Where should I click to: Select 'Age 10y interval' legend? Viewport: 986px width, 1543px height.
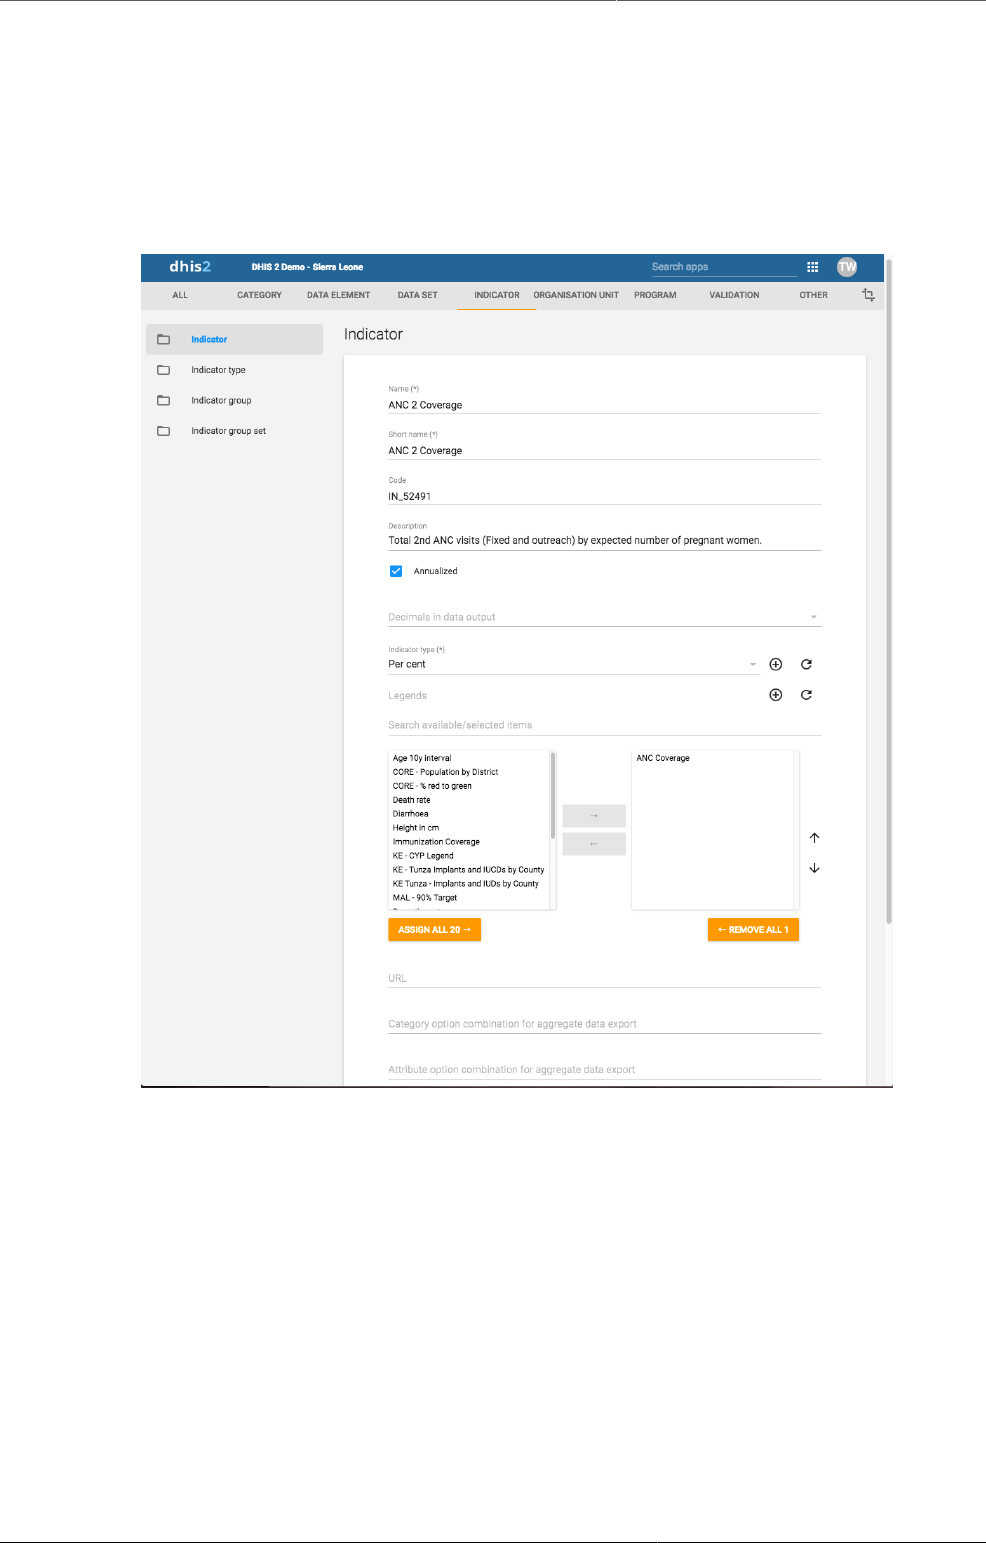(x=422, y=758)
